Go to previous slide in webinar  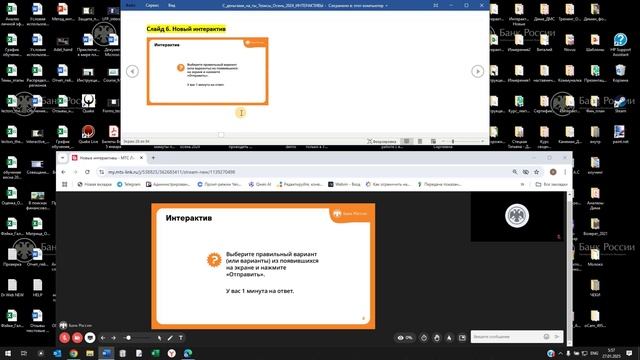103,338
